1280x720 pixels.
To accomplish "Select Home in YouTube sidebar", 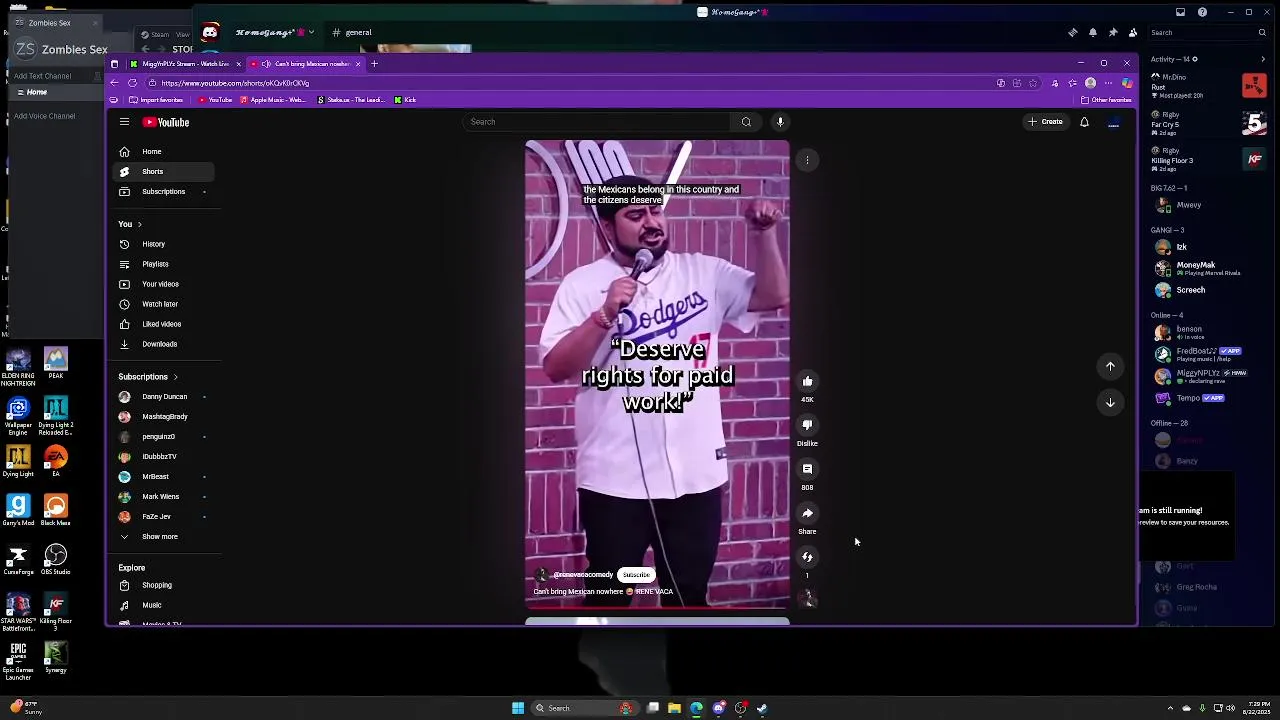I will 161,151.
